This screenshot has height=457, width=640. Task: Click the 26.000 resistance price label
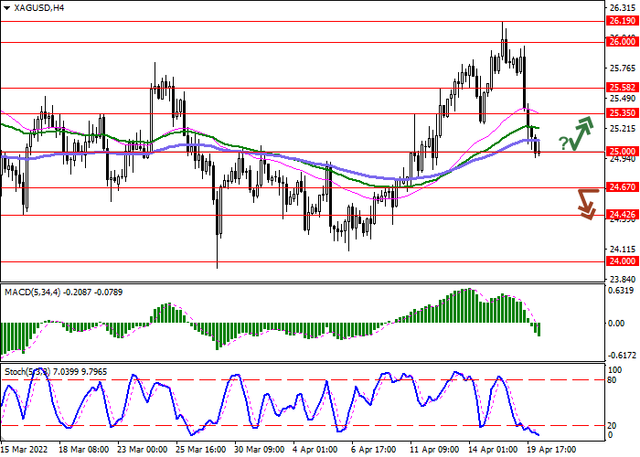point(621,42)
